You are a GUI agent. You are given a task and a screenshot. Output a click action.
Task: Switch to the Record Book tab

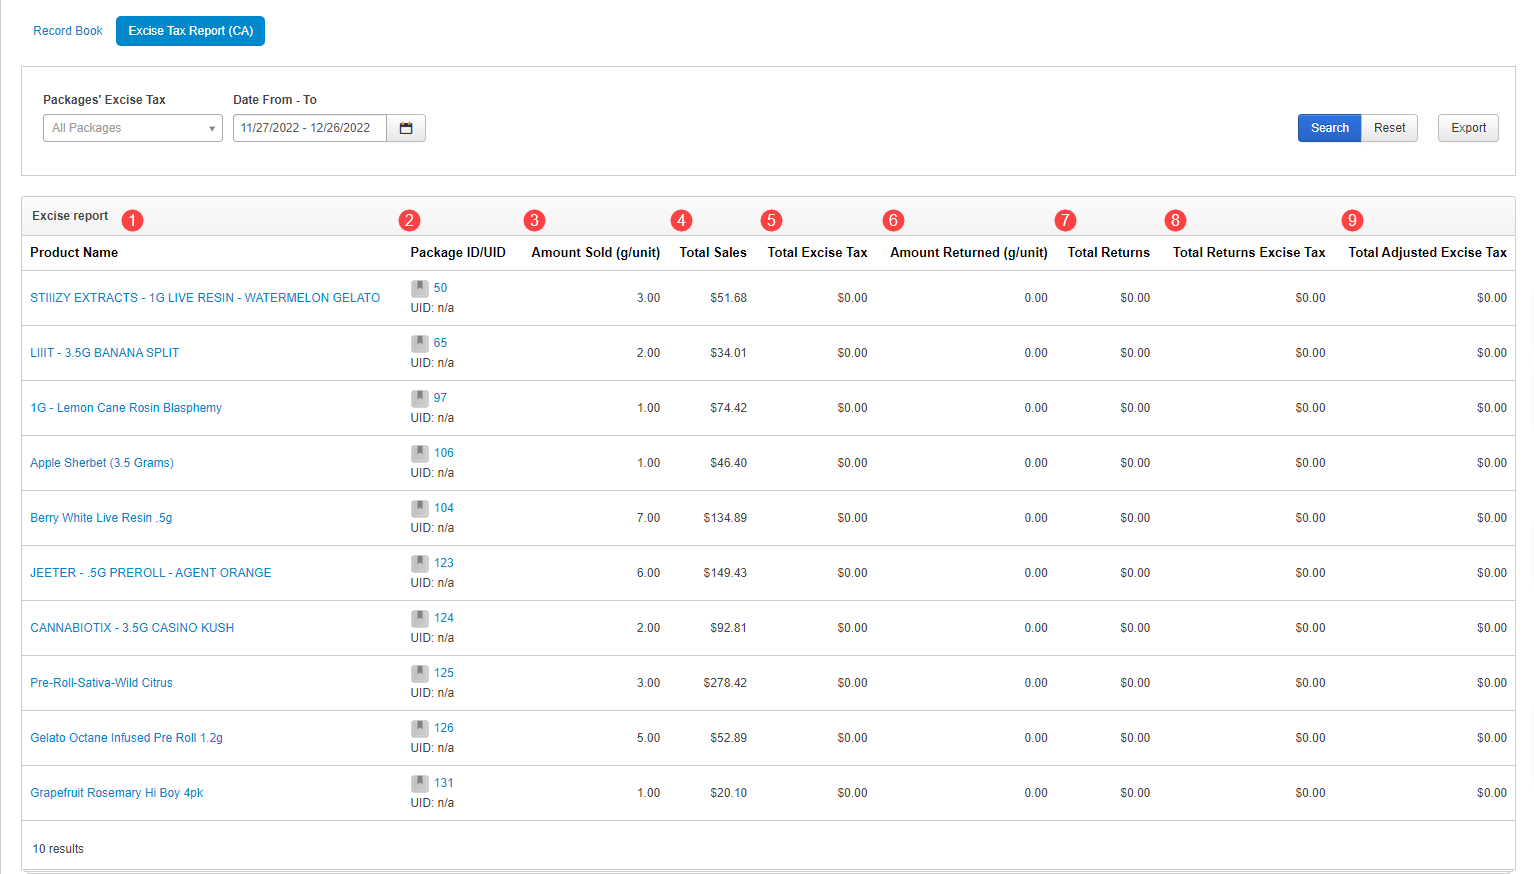[x=68, y=31]
